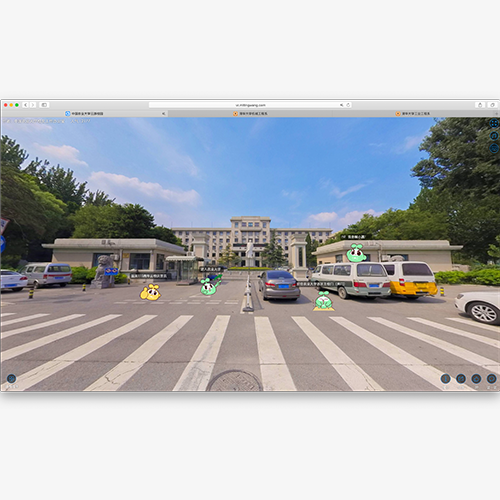The height and width of the screenshot is (500, 500).
Task: Click the camera-like circular icon at bottom right
Action: tap(476, 379)
